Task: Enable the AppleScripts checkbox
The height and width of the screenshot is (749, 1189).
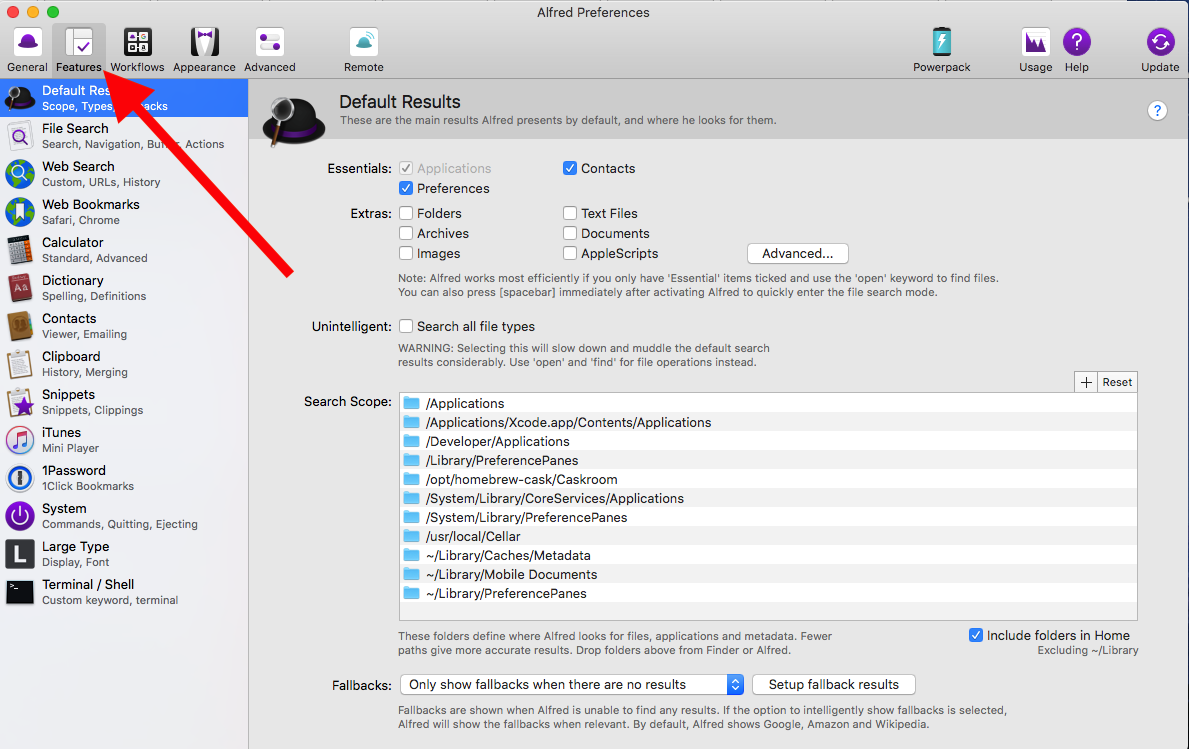Action: [x=569, y=253]
